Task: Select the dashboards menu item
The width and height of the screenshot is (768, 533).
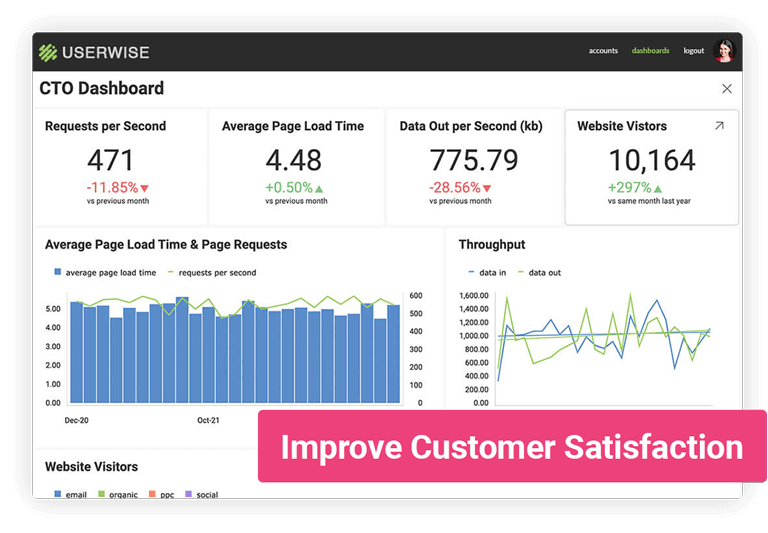Action: [x=650, y=51]
